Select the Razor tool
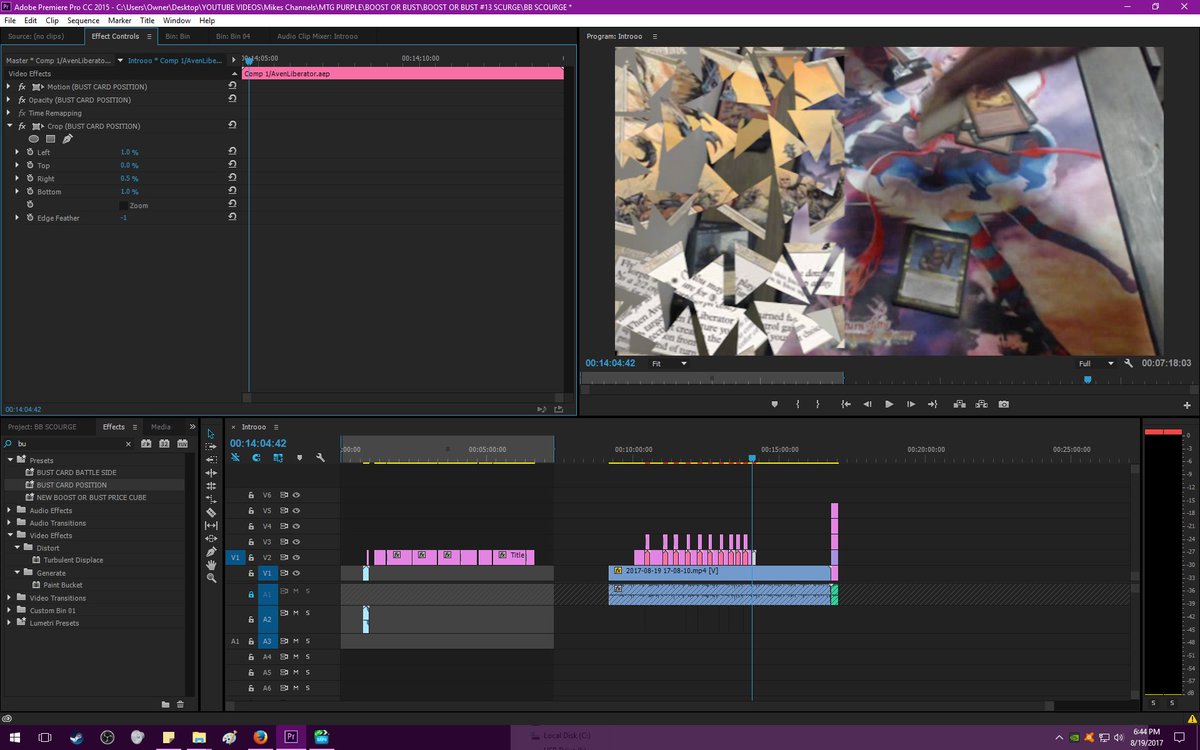Image resolution: width=1200 pixels, height=750 pixels. 211,512
